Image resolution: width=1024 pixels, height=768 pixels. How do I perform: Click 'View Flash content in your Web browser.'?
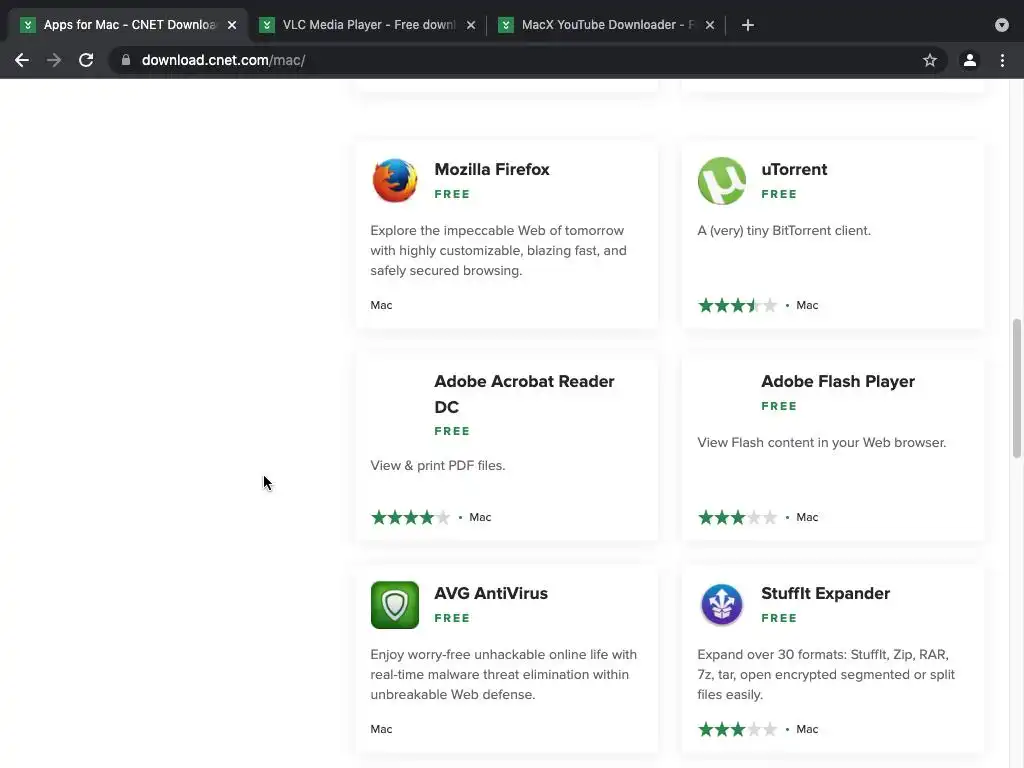[x=822, y=443]
